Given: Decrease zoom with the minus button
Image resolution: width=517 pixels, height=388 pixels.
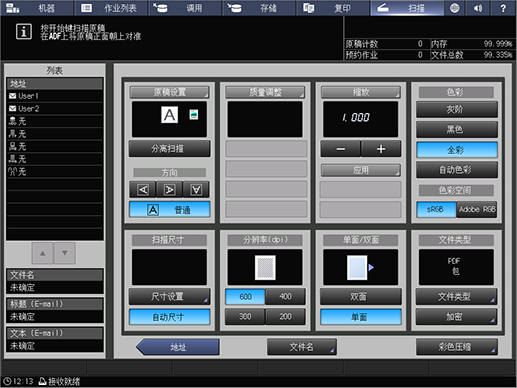Looking at the screenshot, I should 340,149.
